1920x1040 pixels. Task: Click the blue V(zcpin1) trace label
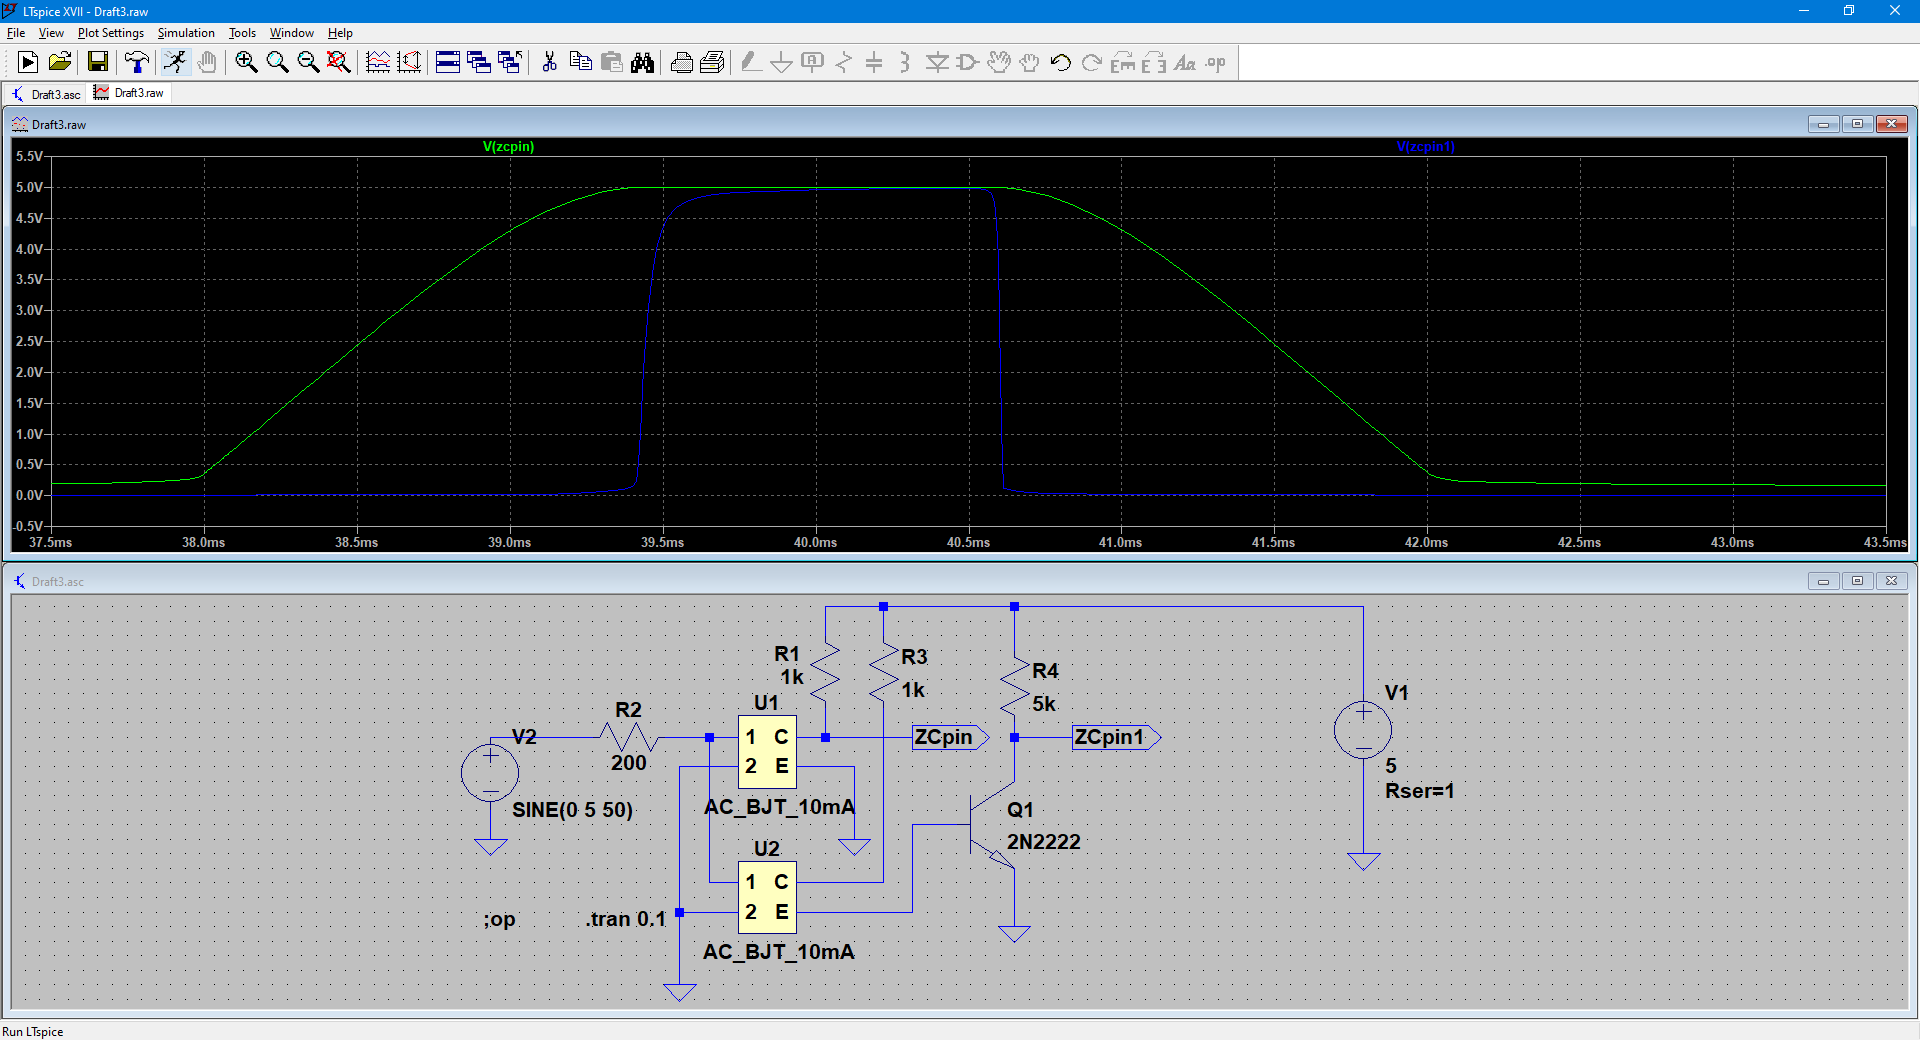[x=1425, y=147]
